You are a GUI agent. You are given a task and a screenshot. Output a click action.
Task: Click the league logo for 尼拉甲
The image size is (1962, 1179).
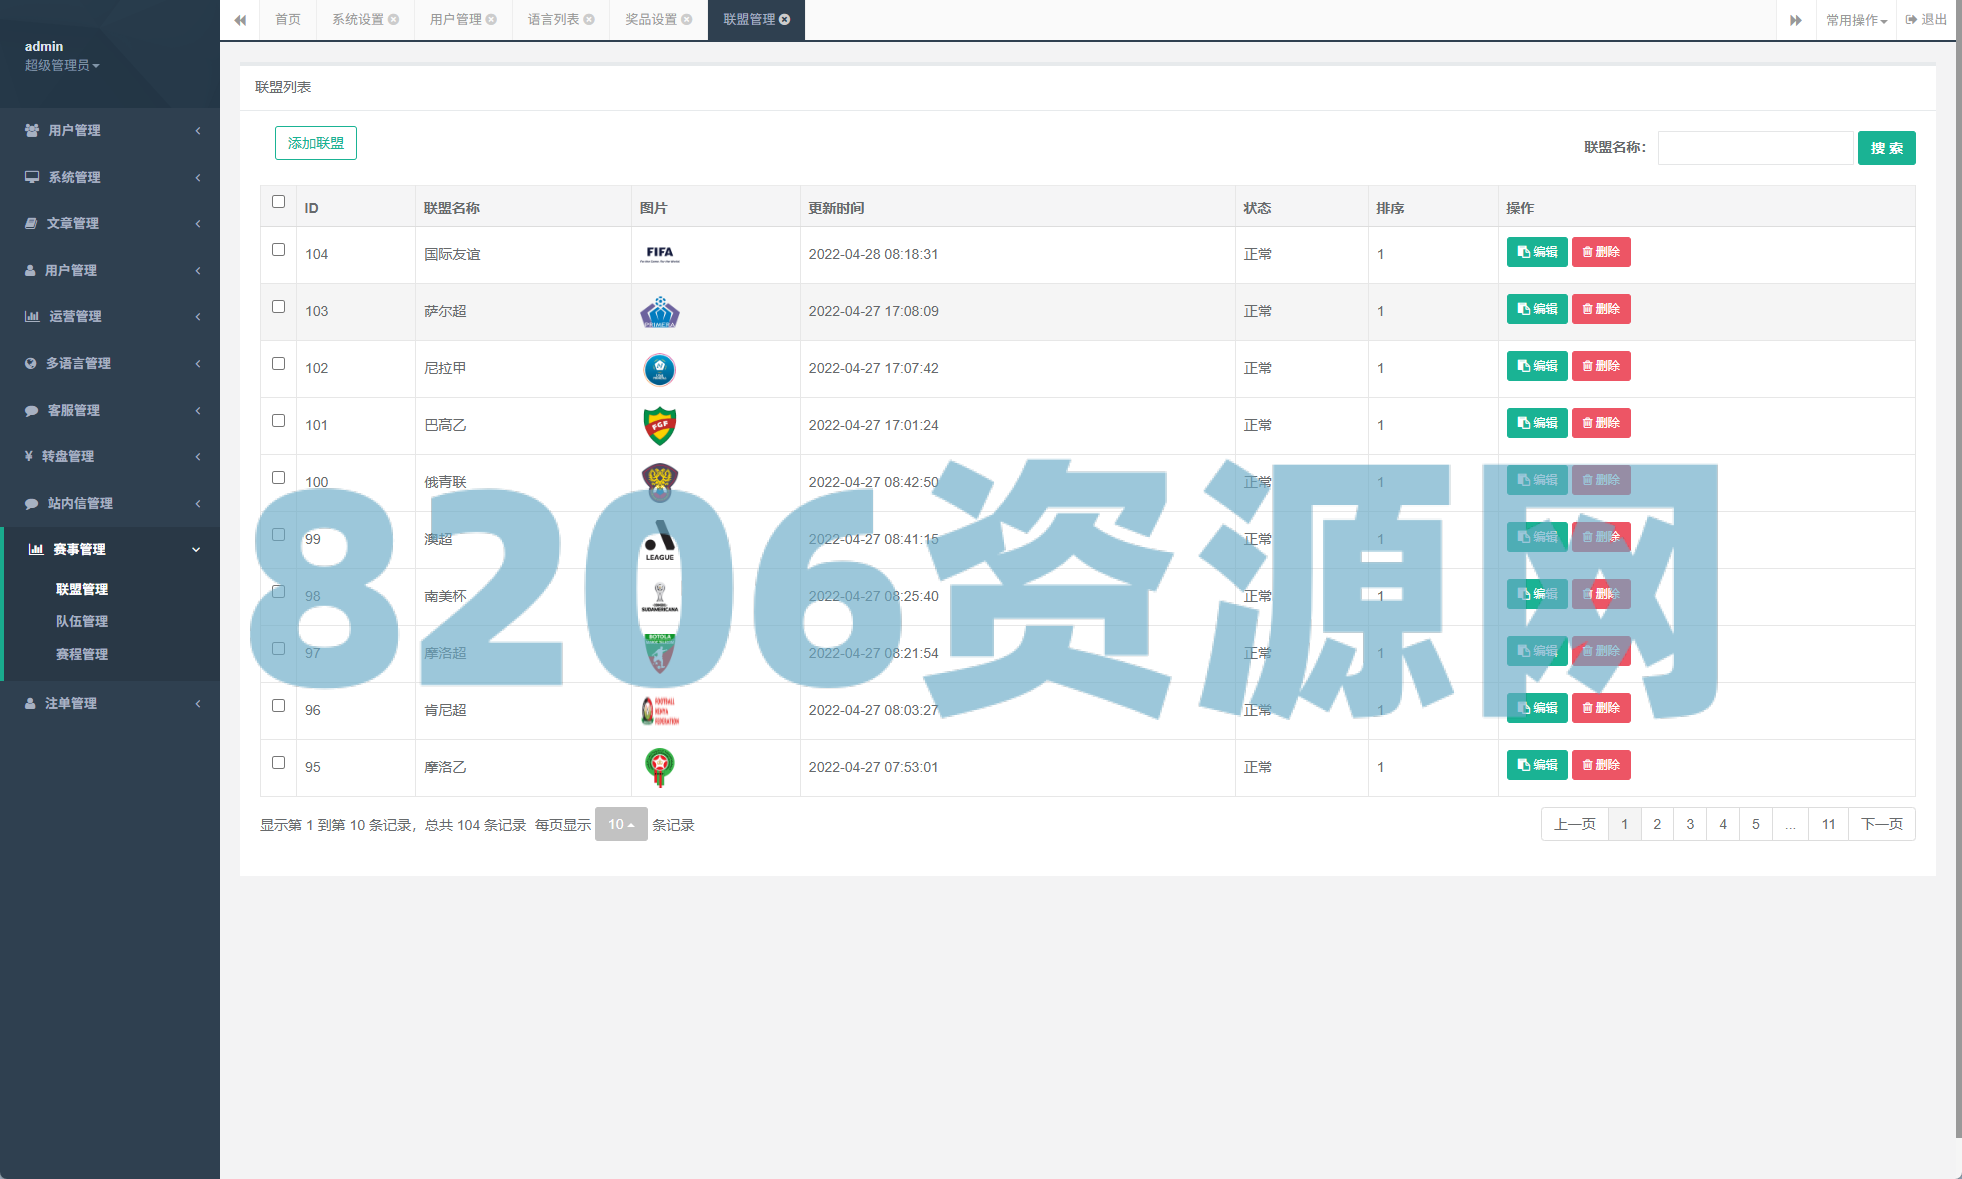[660, 369]
